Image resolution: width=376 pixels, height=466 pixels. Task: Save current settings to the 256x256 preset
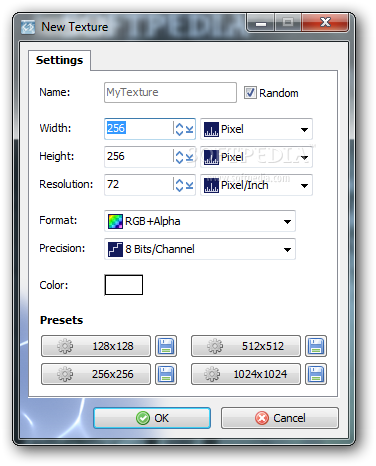166,374
